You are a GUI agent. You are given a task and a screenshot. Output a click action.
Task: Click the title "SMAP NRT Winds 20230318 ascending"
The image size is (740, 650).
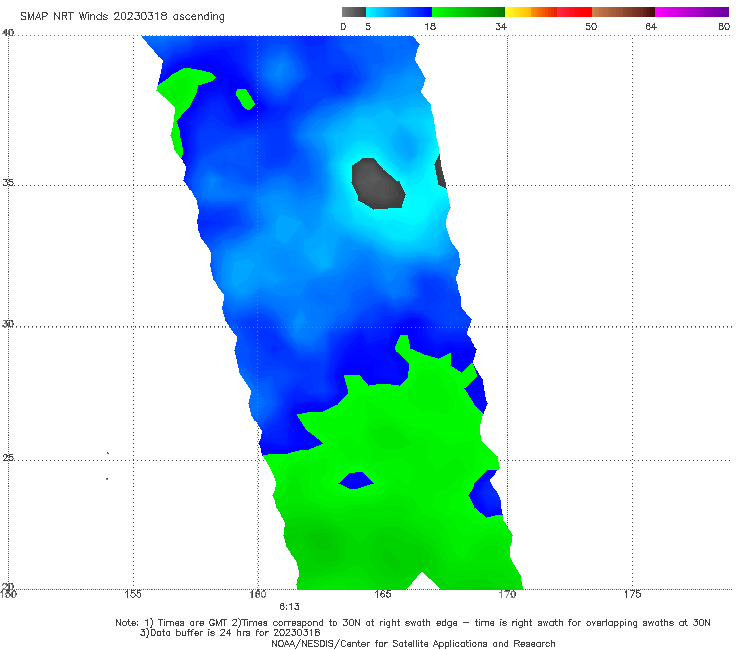pos(122,16)
